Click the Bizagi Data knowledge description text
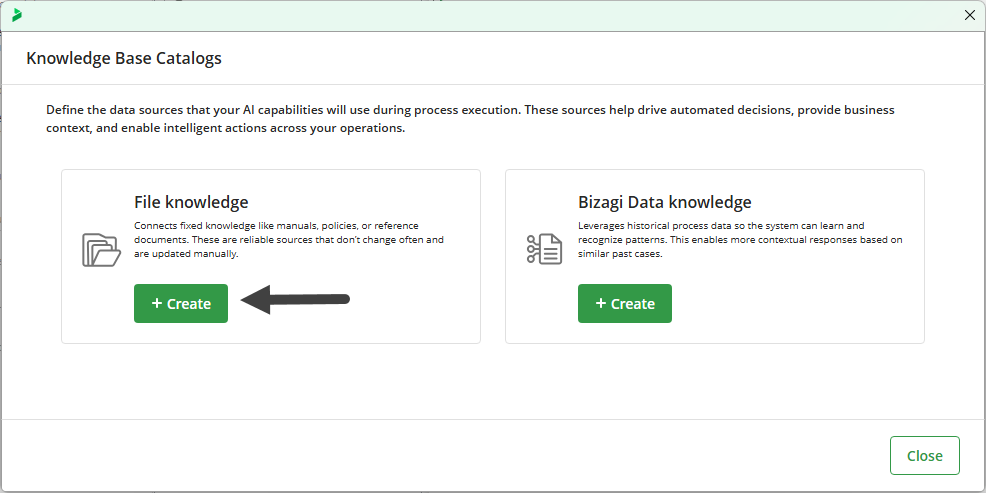 coord(740,240)
